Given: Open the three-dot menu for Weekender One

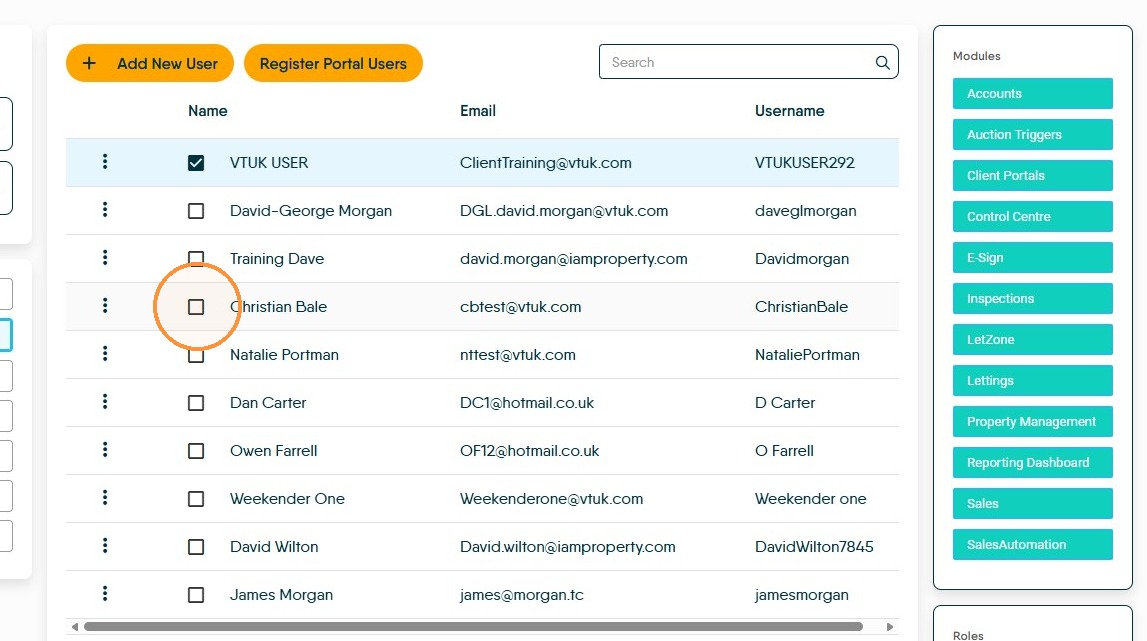Looking at the screenshot, I should pyautogui.click(x=105, y=498).
